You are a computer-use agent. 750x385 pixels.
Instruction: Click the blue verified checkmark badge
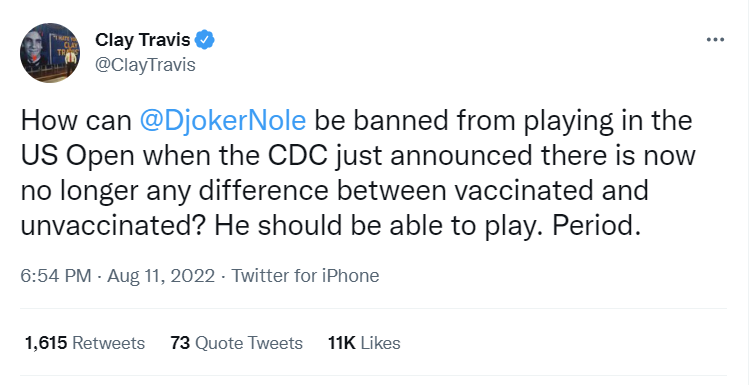pos(205,40)
